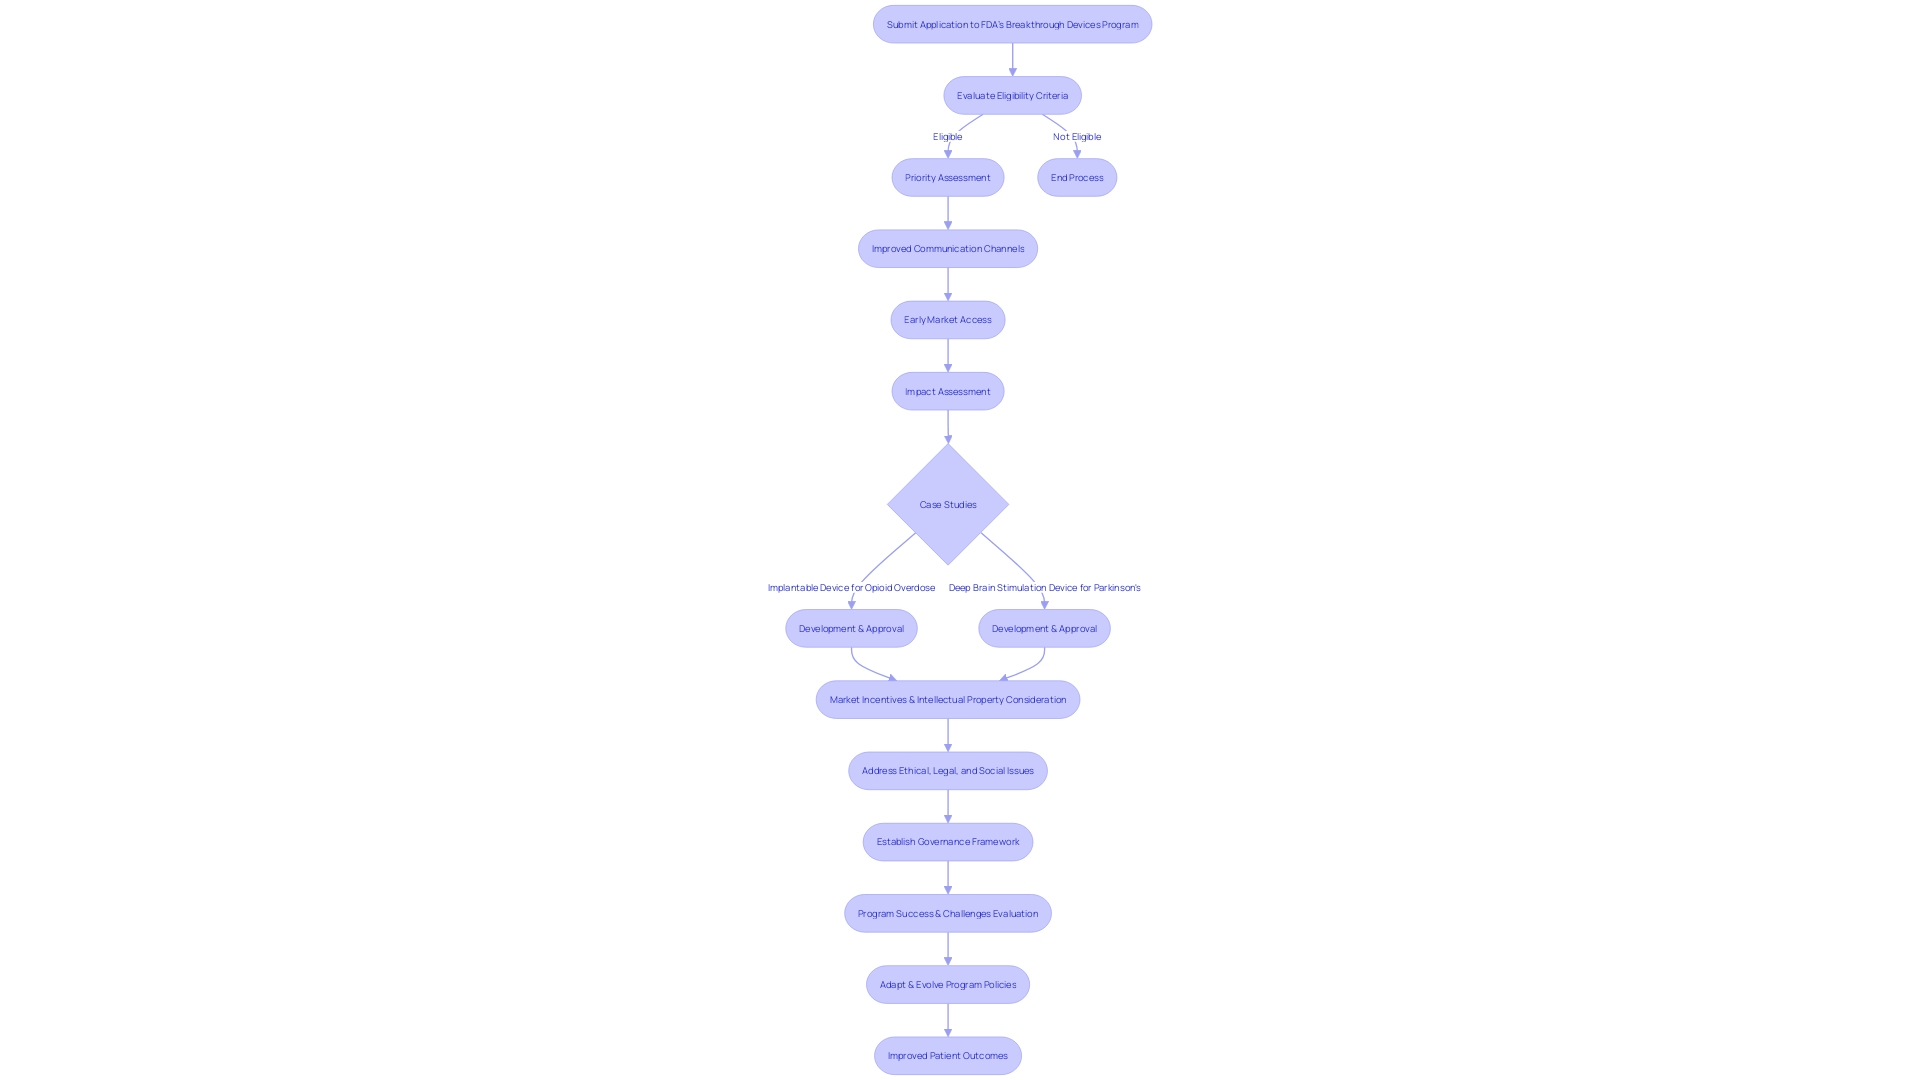Select the Early Market Access flowchart node

click(947, 319)
